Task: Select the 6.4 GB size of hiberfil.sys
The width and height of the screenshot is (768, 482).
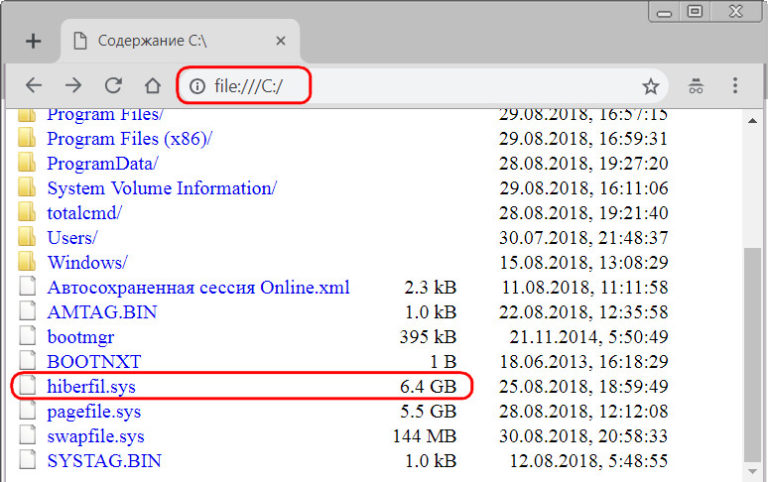Action: point(428,386)
